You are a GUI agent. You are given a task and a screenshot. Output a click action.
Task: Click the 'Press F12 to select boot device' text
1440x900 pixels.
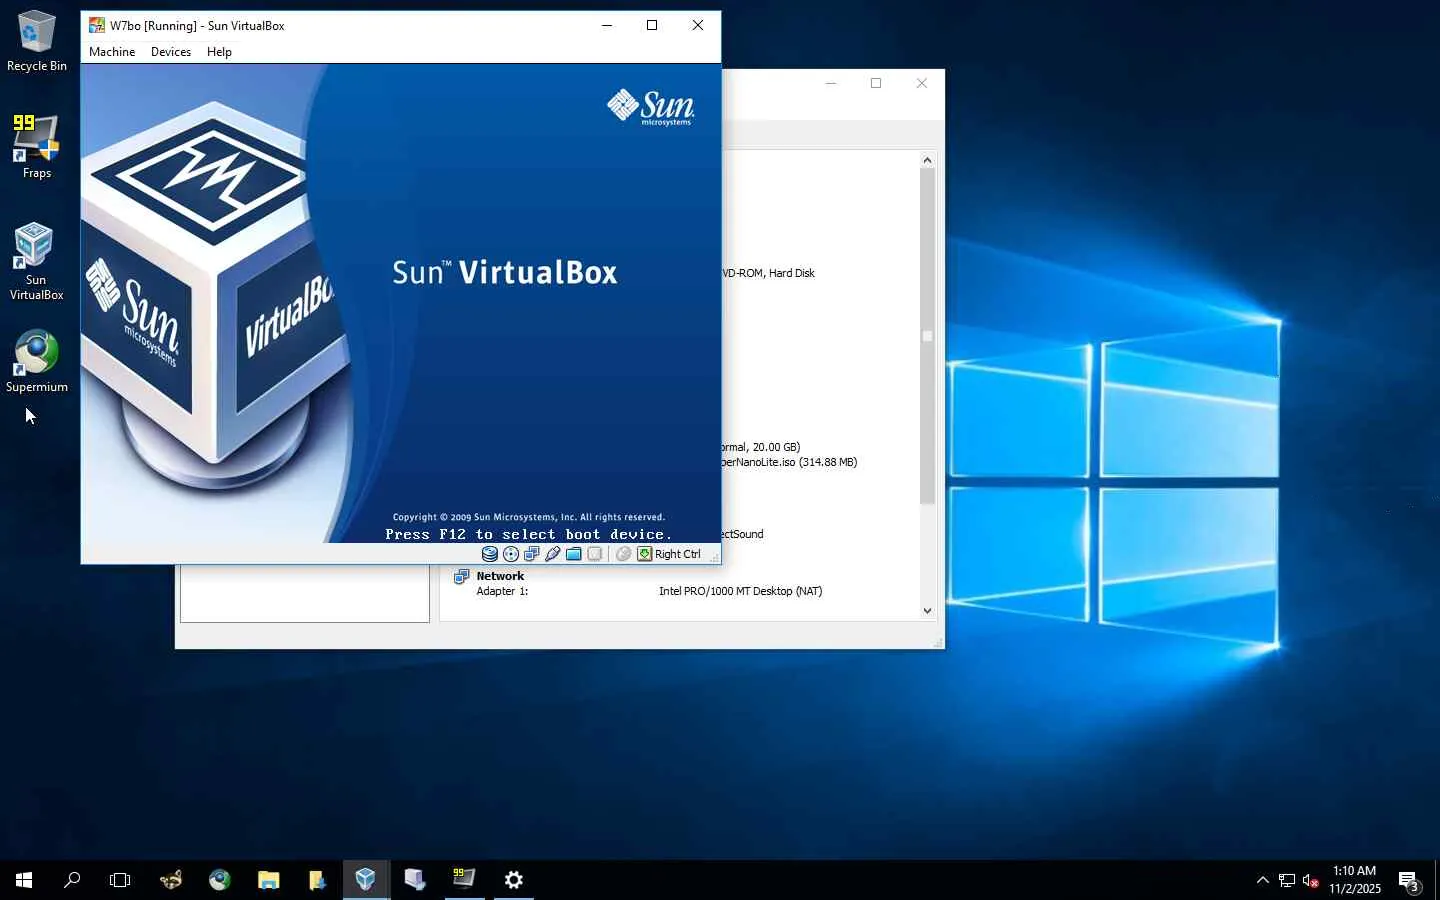(528, 534)
